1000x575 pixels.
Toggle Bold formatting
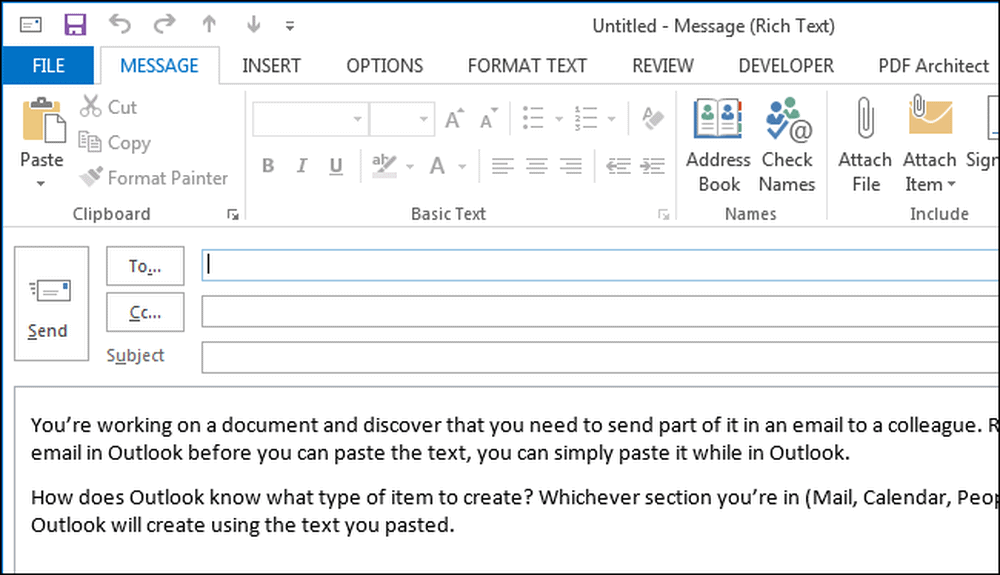[268, 166]
